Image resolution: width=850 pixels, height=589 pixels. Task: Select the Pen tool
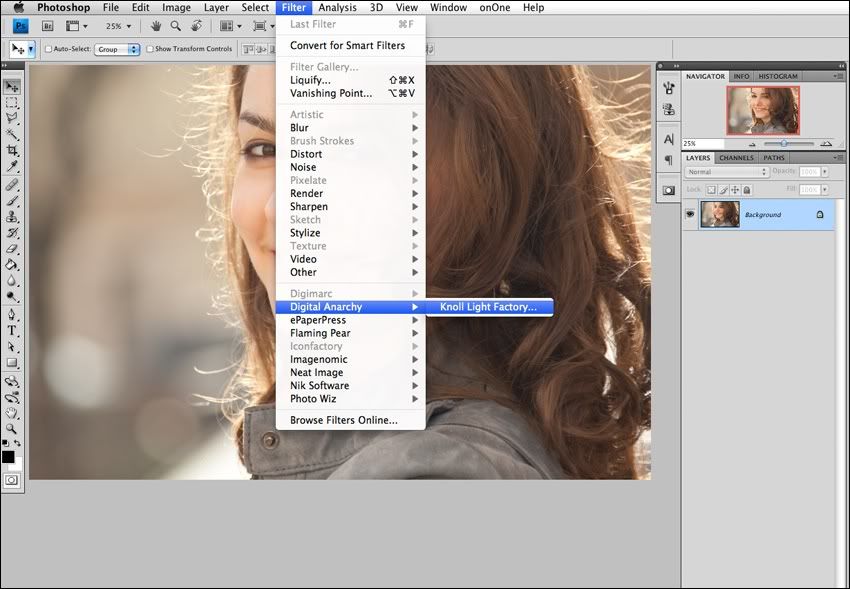[x=12, y=315]
